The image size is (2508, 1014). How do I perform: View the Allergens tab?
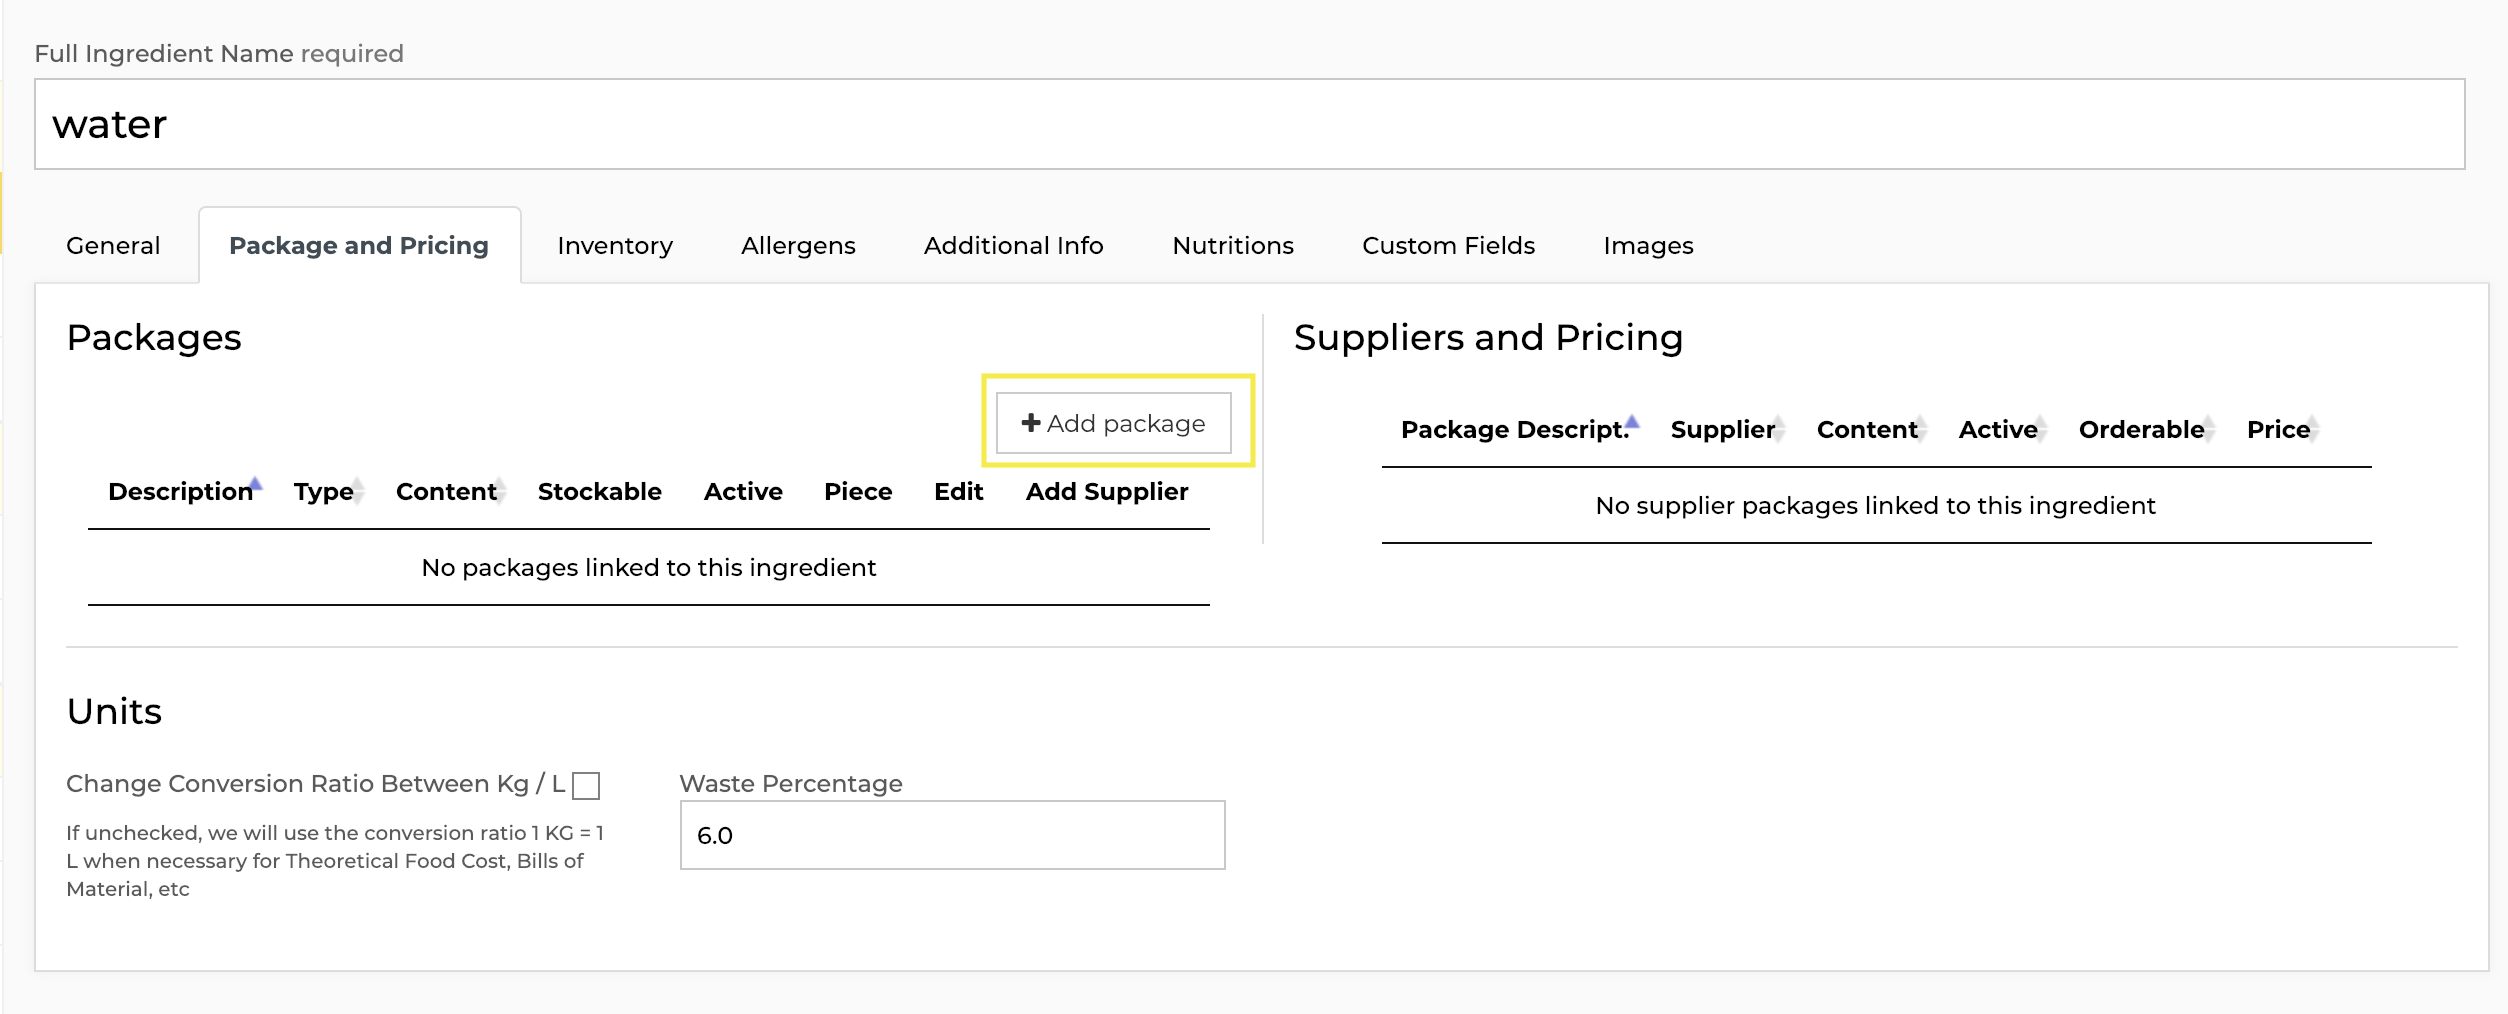point(798,245)
